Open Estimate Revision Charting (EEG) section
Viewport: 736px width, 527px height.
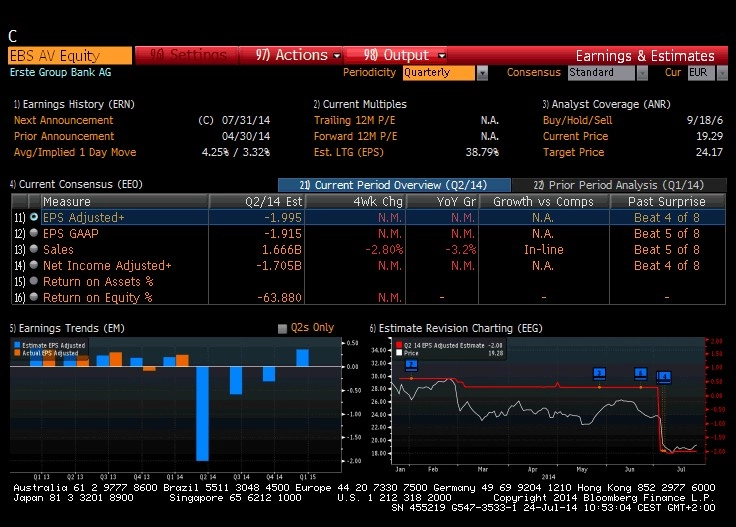(x=456, y=328)
